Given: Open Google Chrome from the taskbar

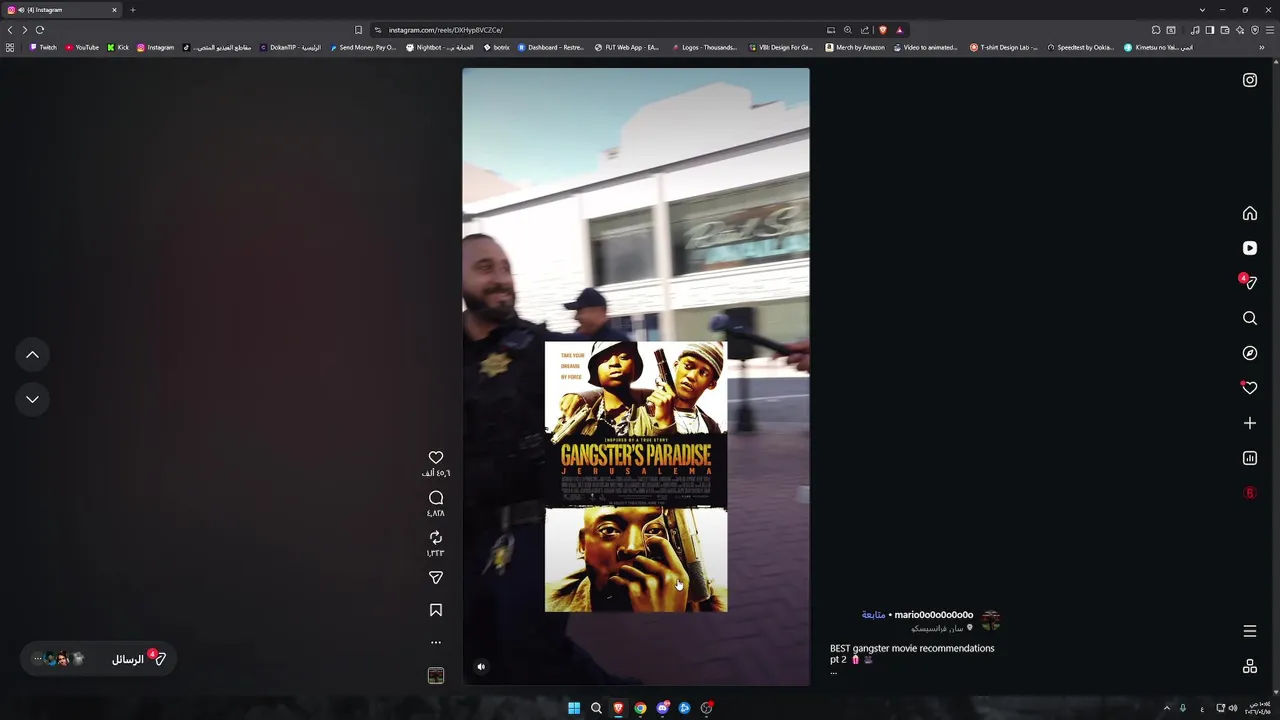Looking at the screenshot, I should coord(640,708).
